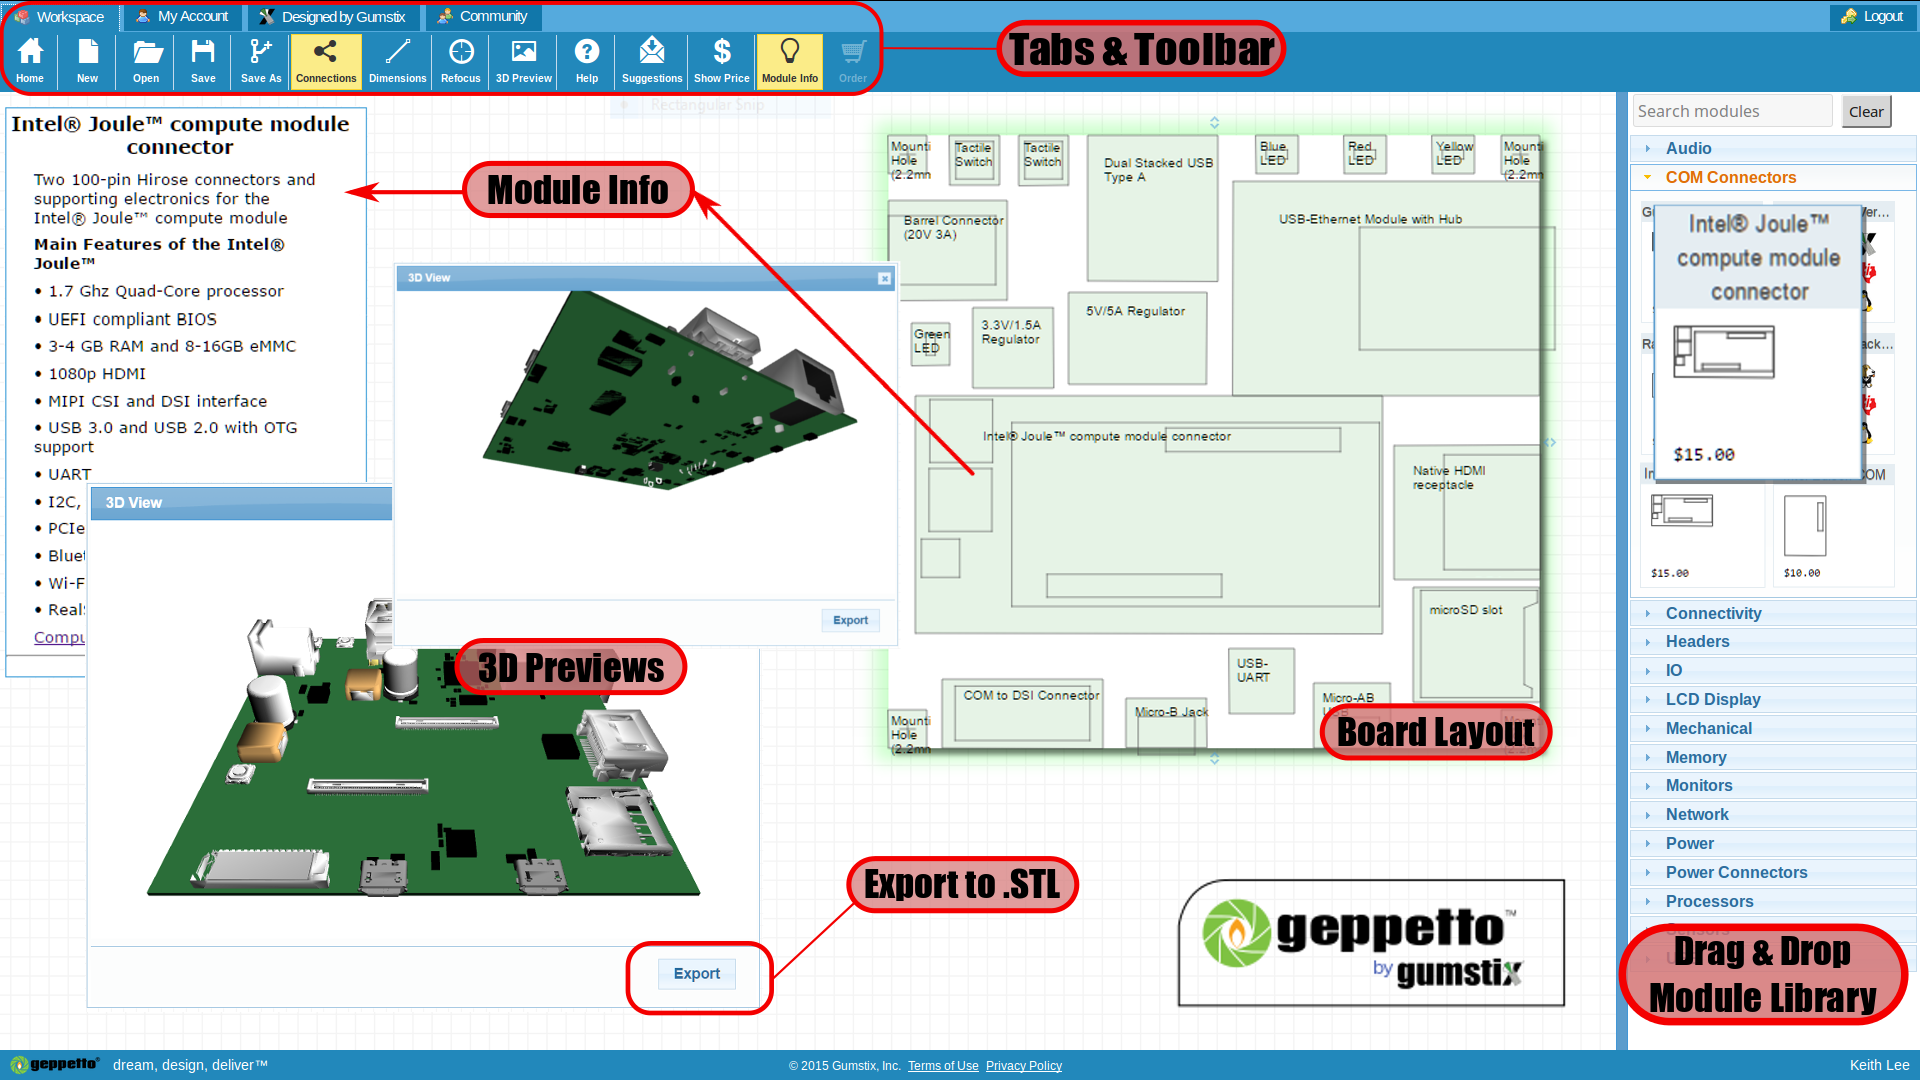Expand the Monitors category
Viewport: 1920px width, 1080px height.
1772,785
